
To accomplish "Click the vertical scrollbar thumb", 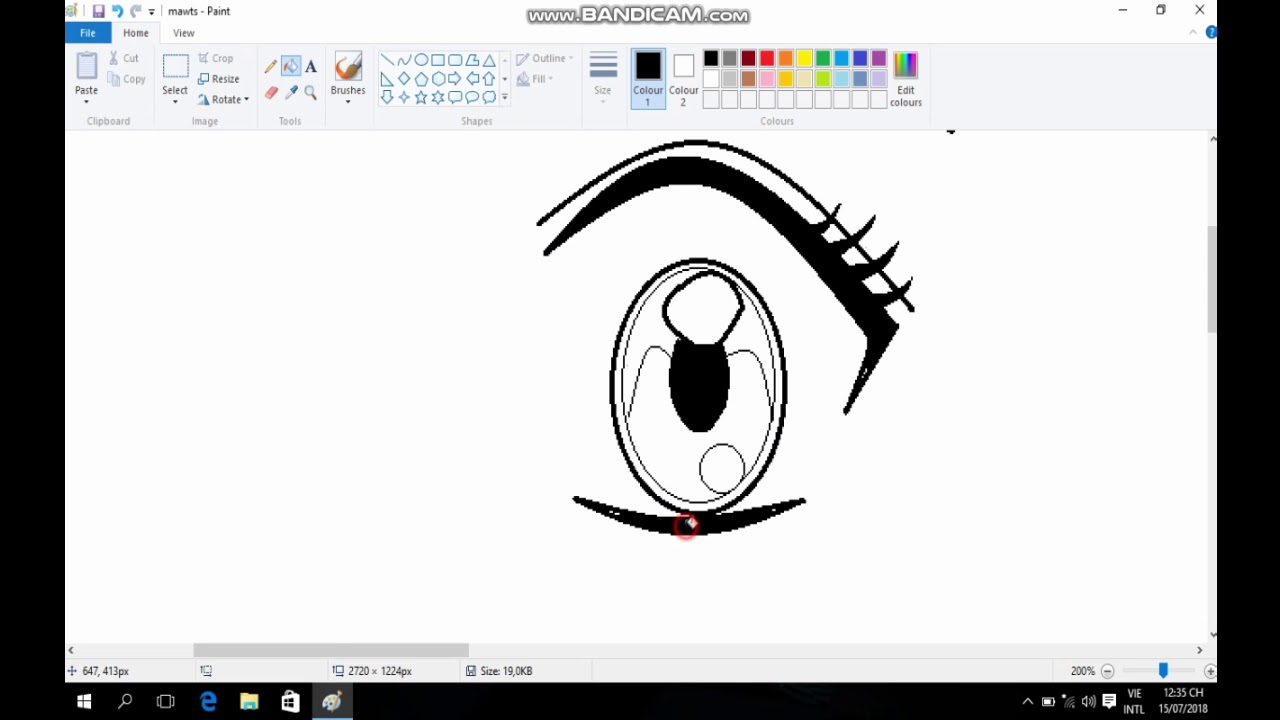I will tap(1213, 279).
